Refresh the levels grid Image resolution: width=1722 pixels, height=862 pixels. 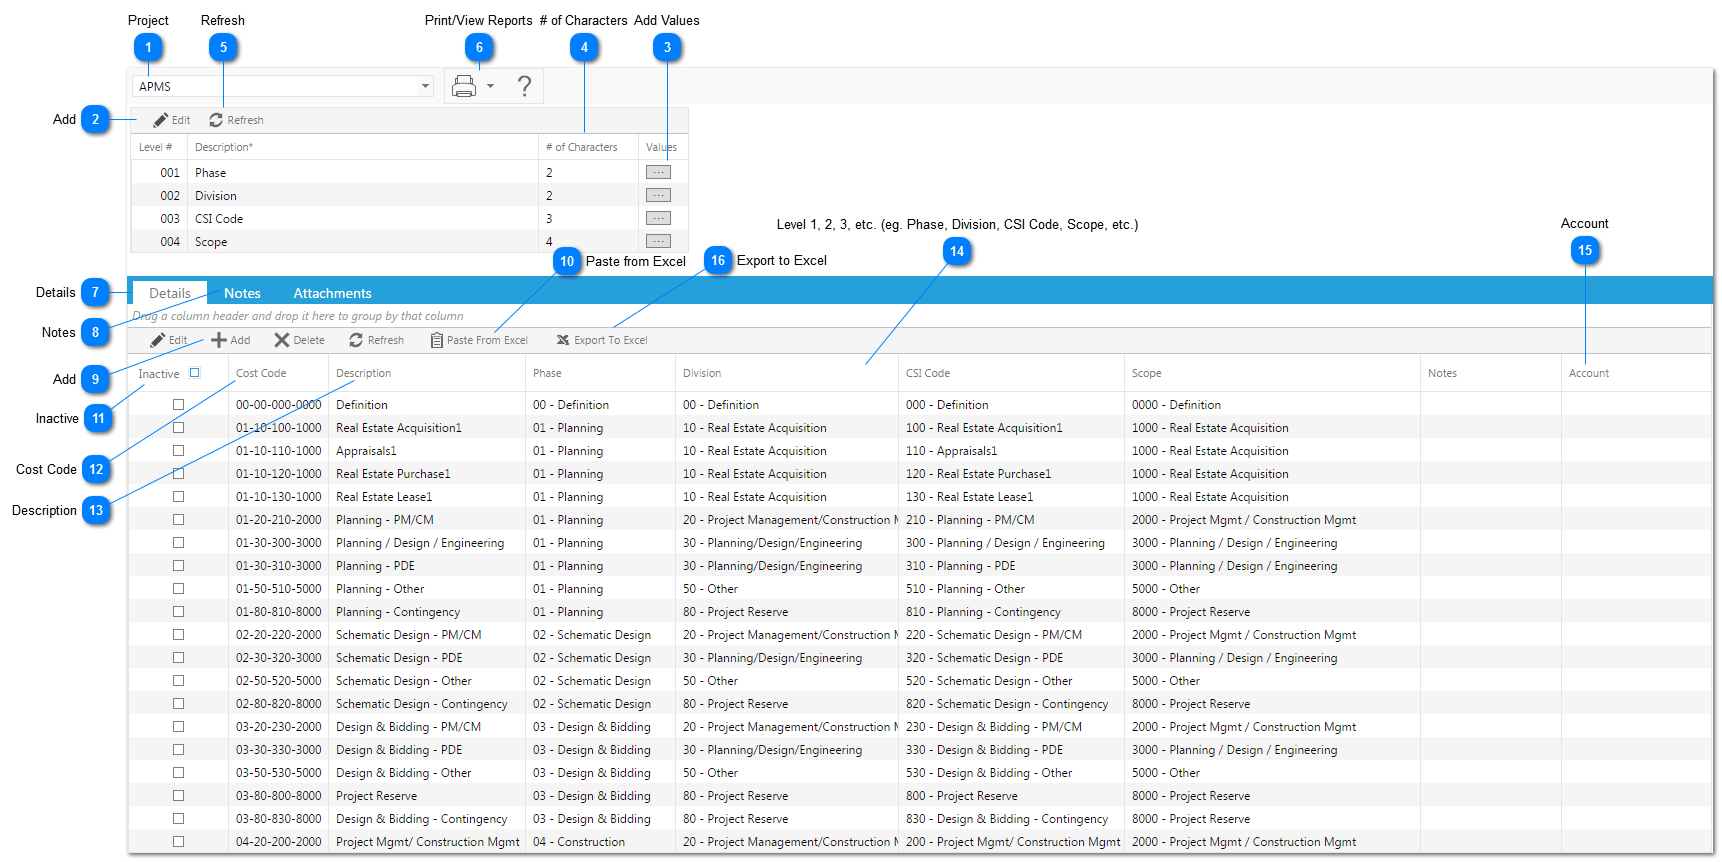point(236,120)
